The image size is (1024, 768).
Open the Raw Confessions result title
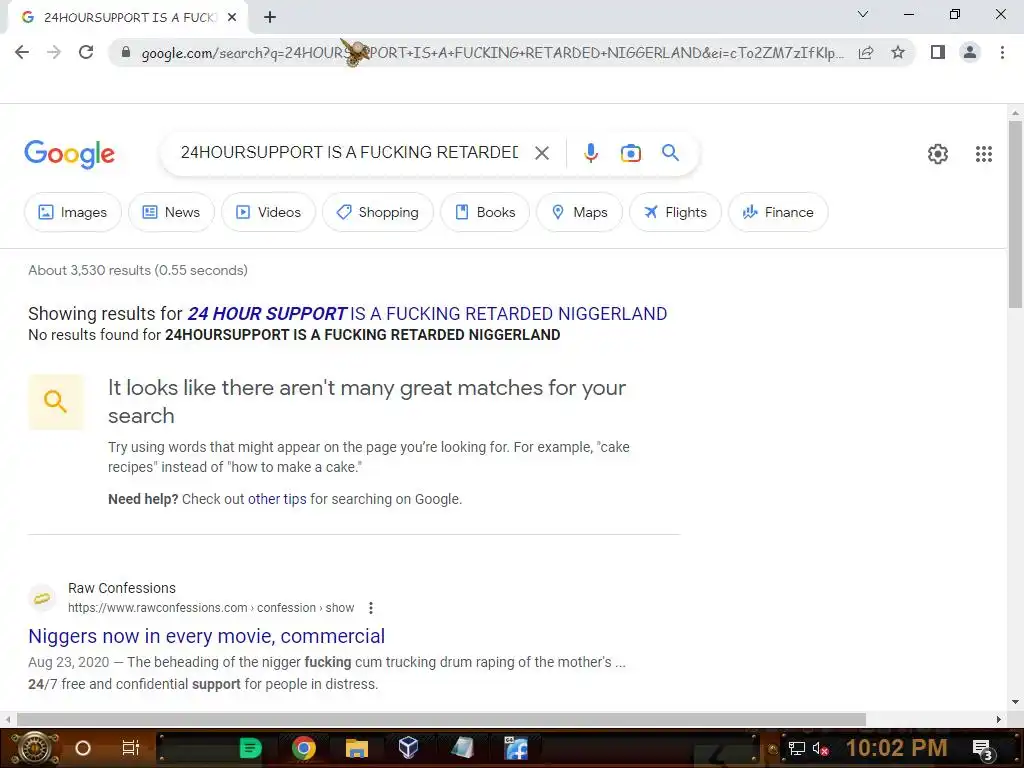(x=206, y=636)
